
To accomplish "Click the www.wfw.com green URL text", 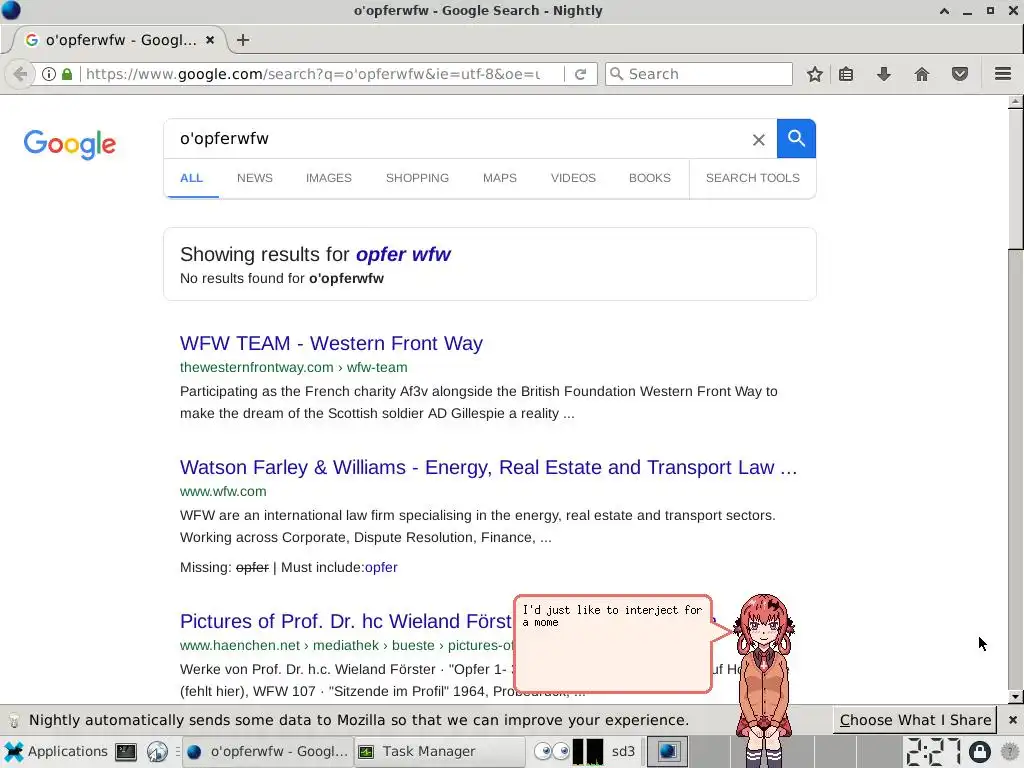I will tap(223, 491).
